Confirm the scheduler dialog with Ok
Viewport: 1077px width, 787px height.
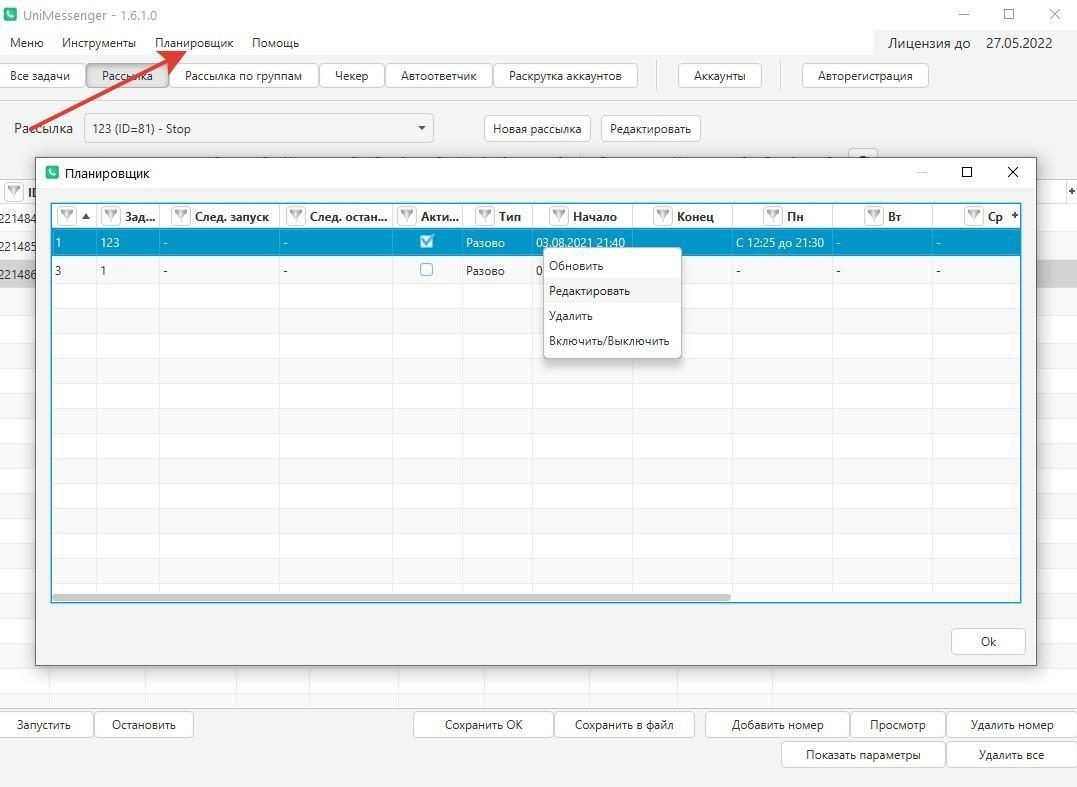988,641
